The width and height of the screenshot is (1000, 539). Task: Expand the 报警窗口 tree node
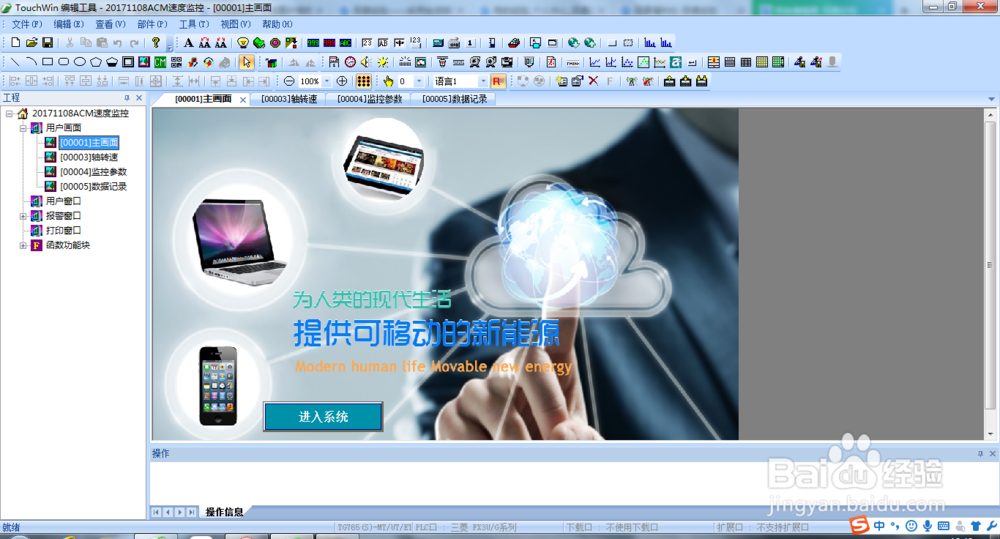[23, 216]
